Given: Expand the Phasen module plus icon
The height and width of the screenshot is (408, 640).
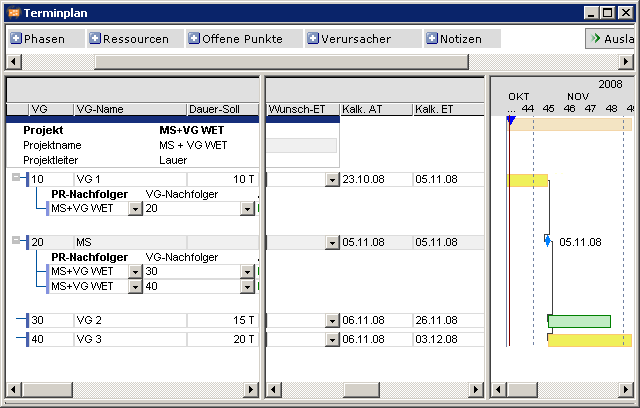Looking at the screenshot, I should pyautogui.click(x=16, y=38).
